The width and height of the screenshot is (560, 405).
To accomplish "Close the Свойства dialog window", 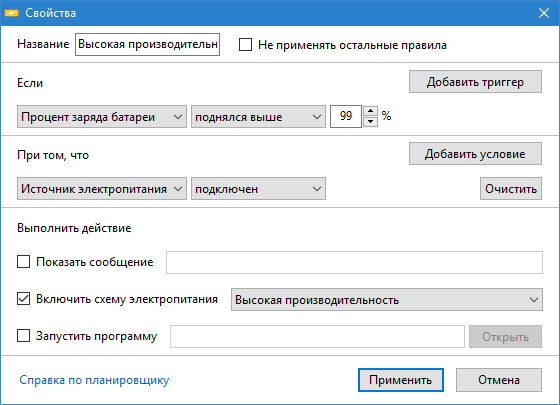I will point(544,13).
